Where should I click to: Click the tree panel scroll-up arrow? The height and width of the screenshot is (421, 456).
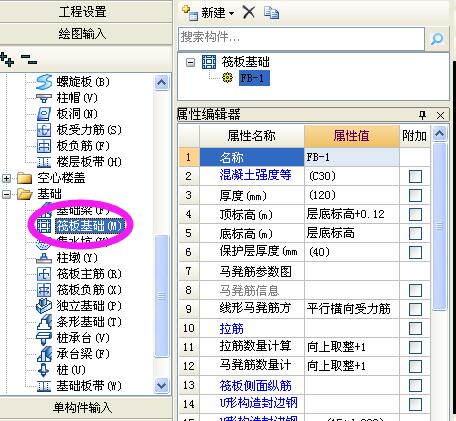[x=162, y=82]
